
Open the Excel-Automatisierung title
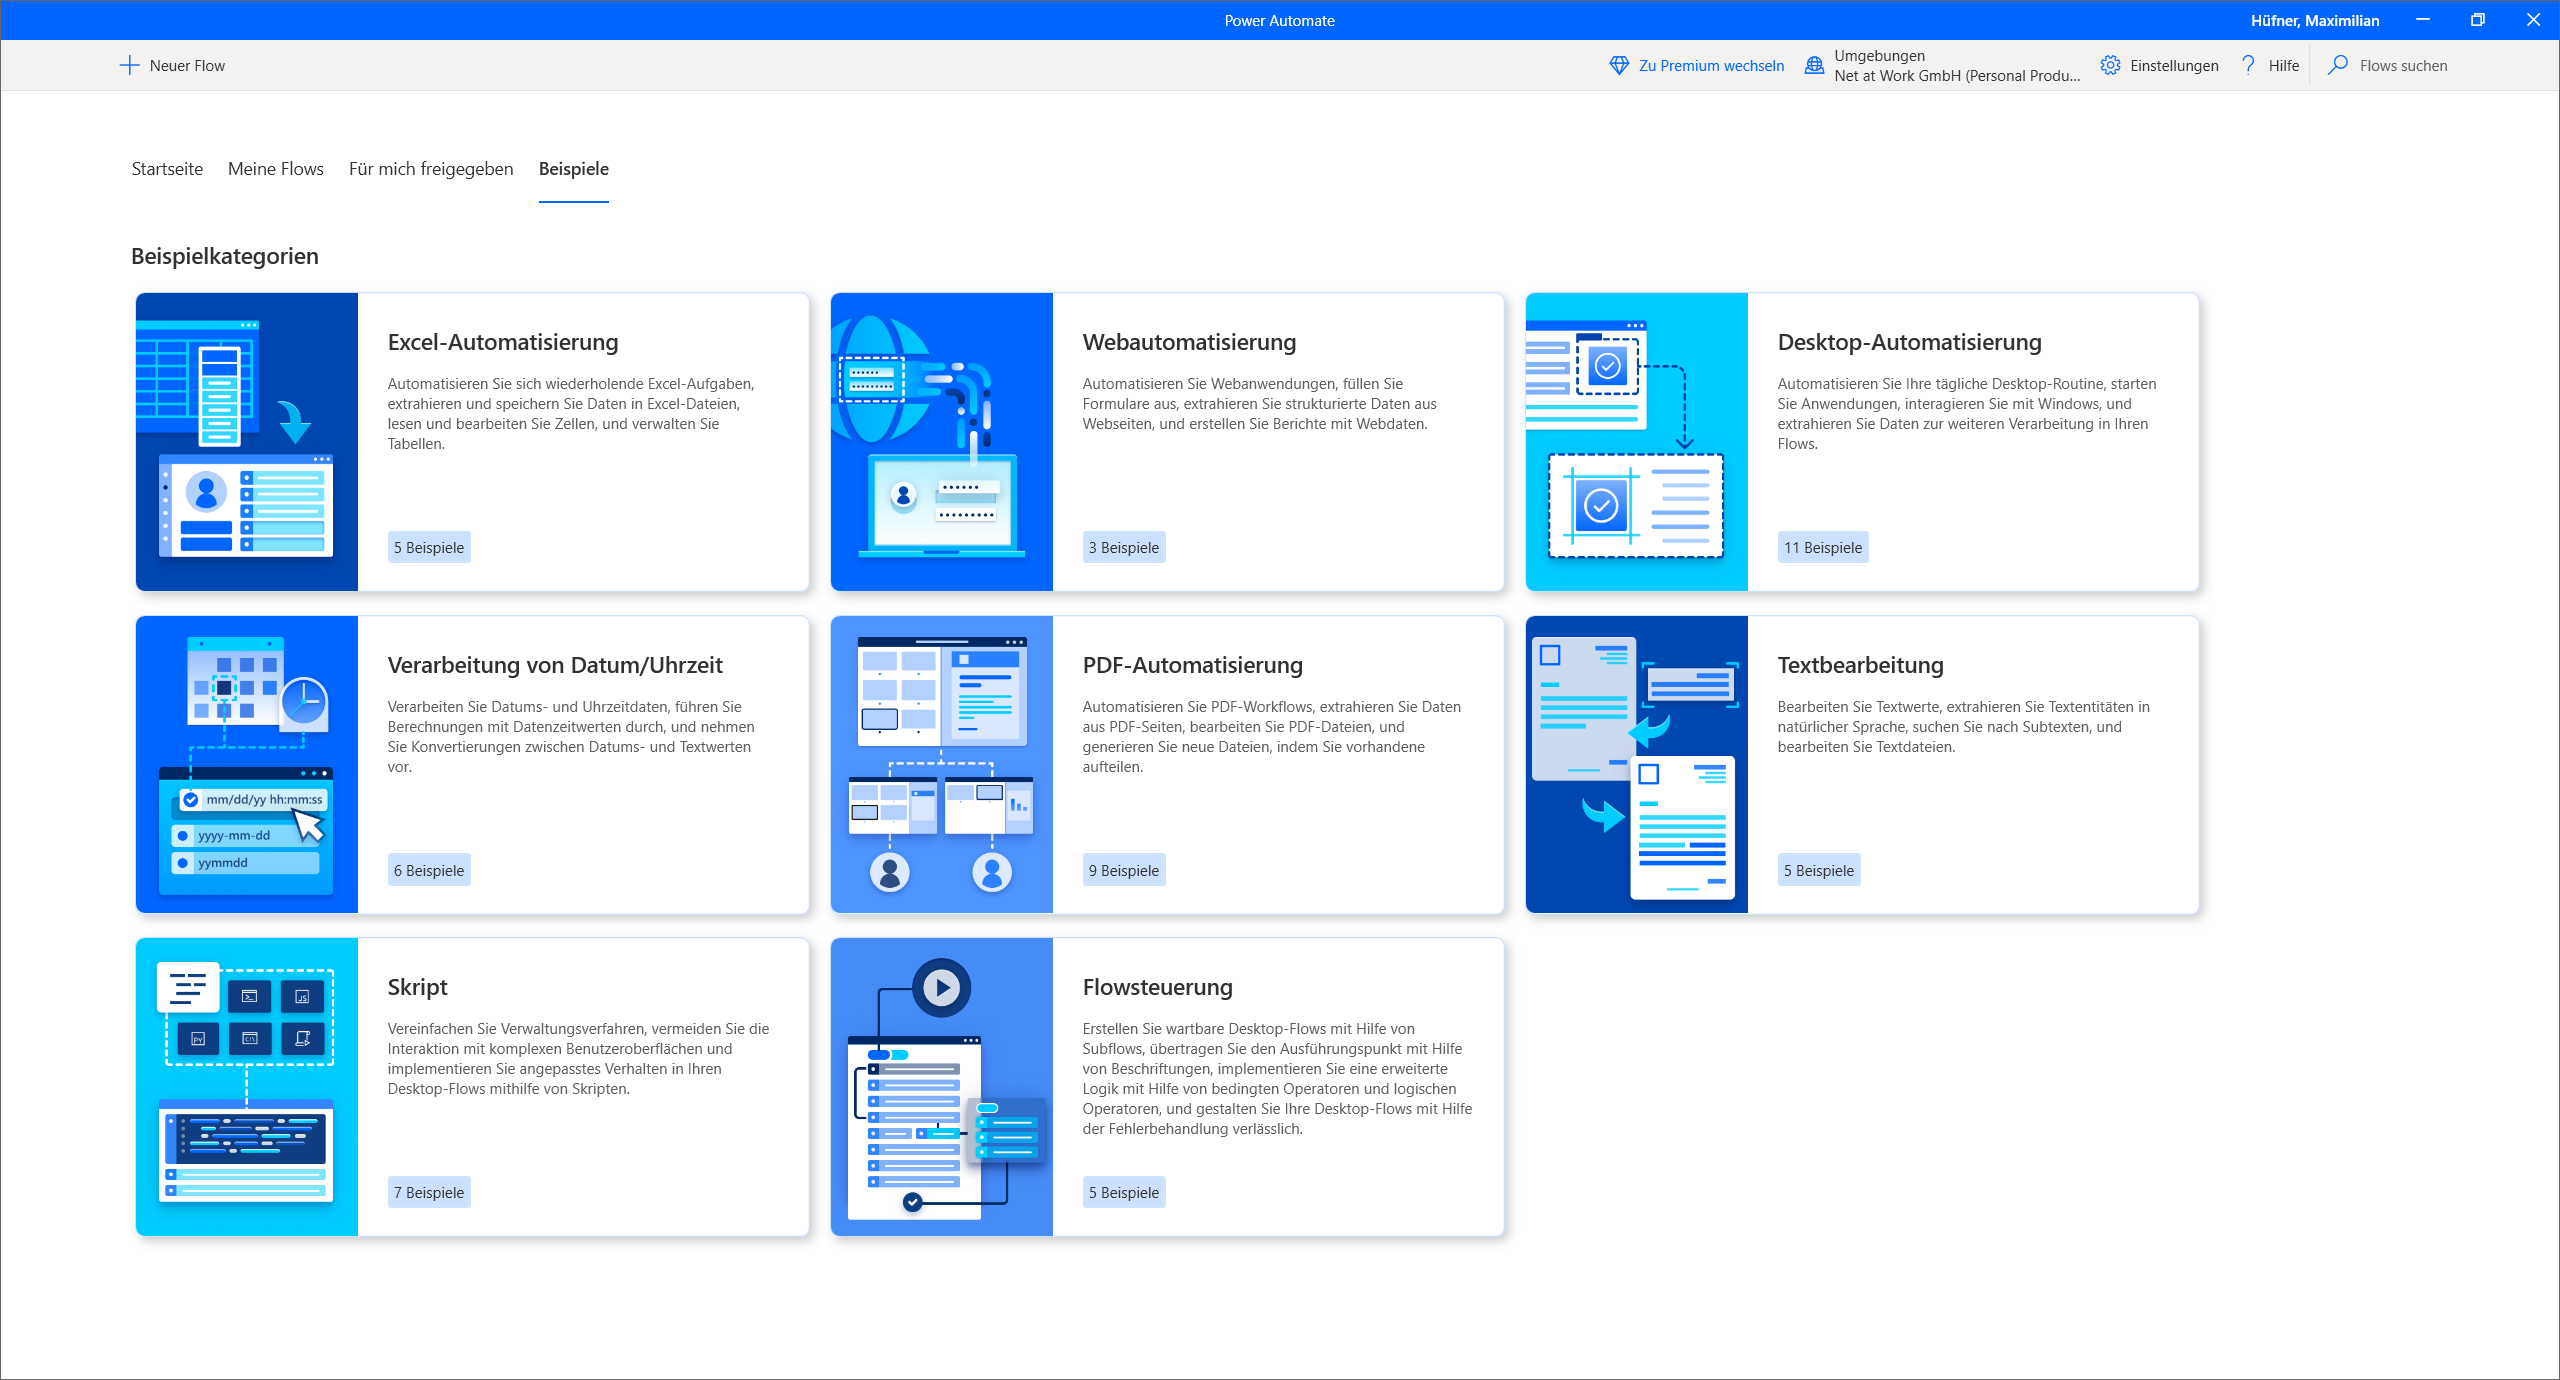point(503,342)
